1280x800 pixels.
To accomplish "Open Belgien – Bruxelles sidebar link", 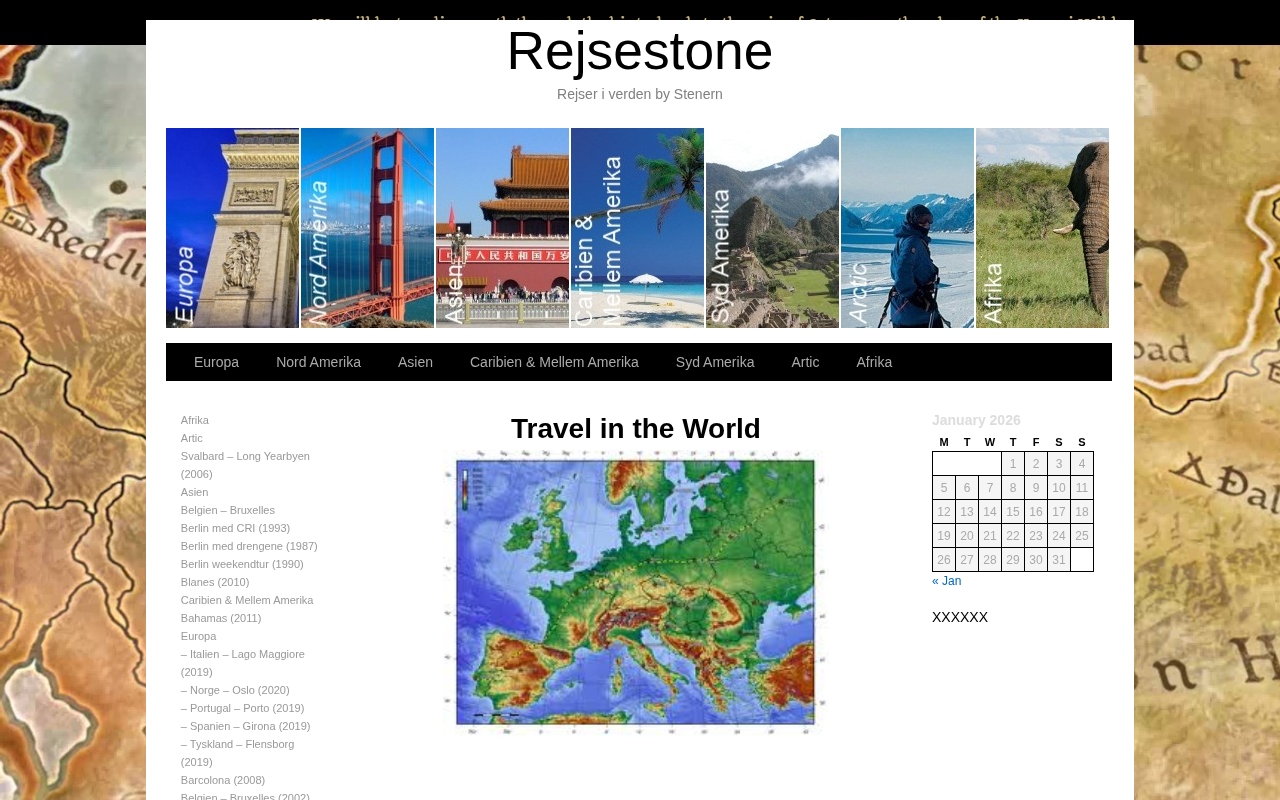I will (228, 510).
